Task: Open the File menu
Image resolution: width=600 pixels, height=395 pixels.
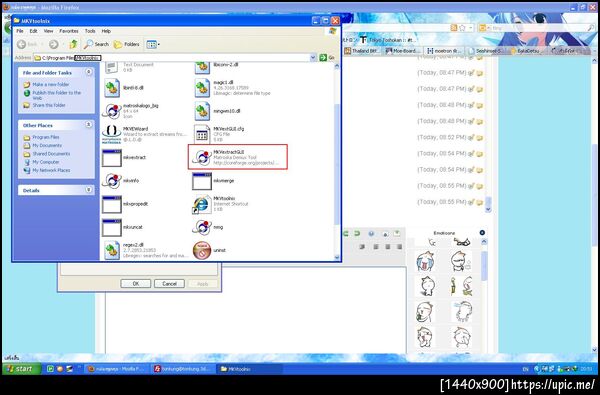Action: pos(20,31)
